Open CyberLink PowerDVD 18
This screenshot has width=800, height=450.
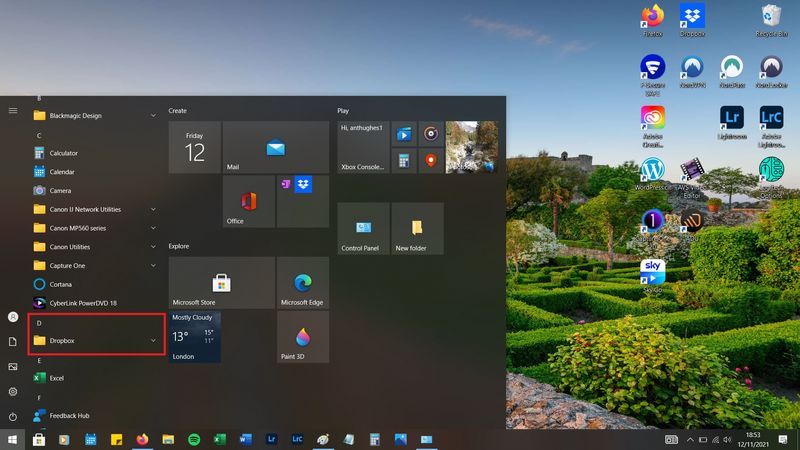coord(83,302)
